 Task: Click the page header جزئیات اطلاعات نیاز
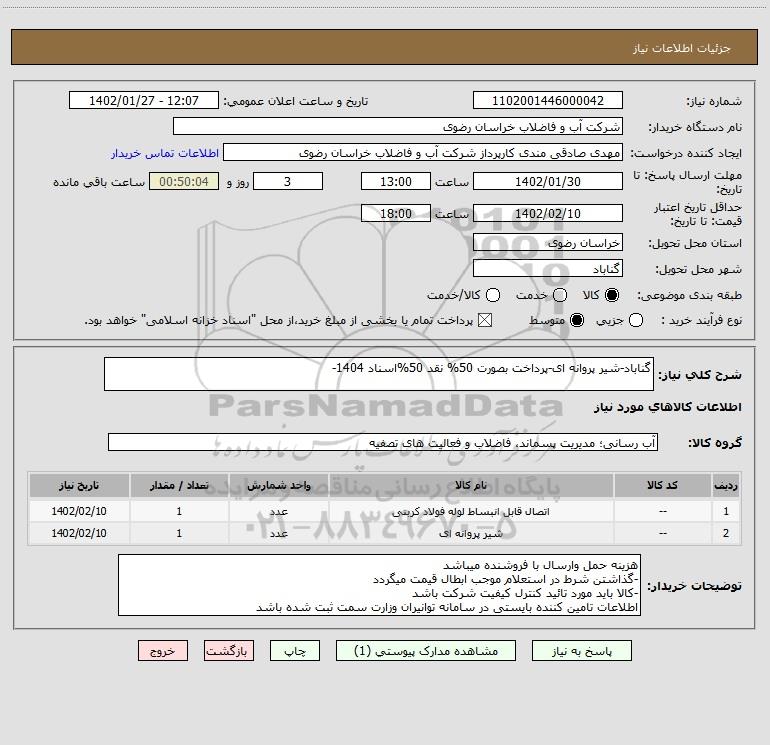click(x=682, y=48)
